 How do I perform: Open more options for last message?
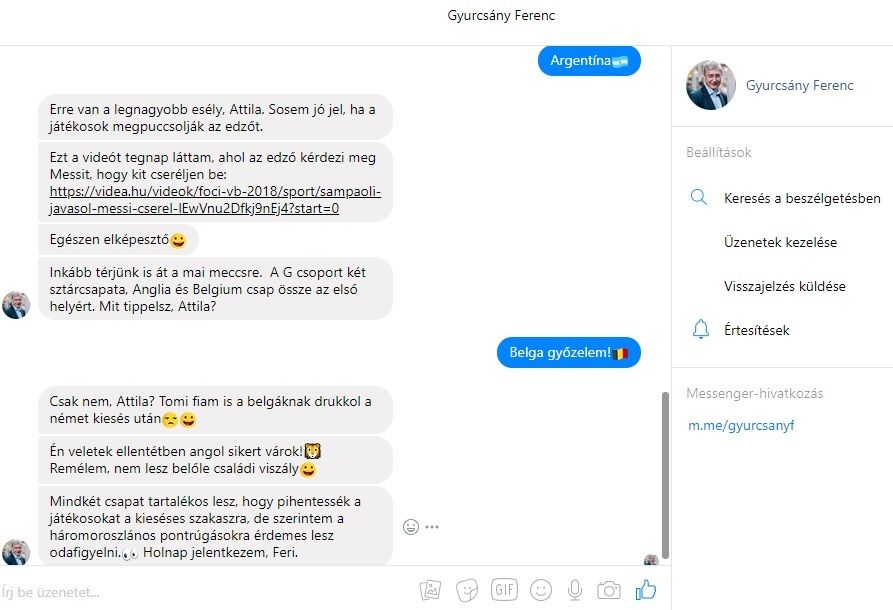432,527
